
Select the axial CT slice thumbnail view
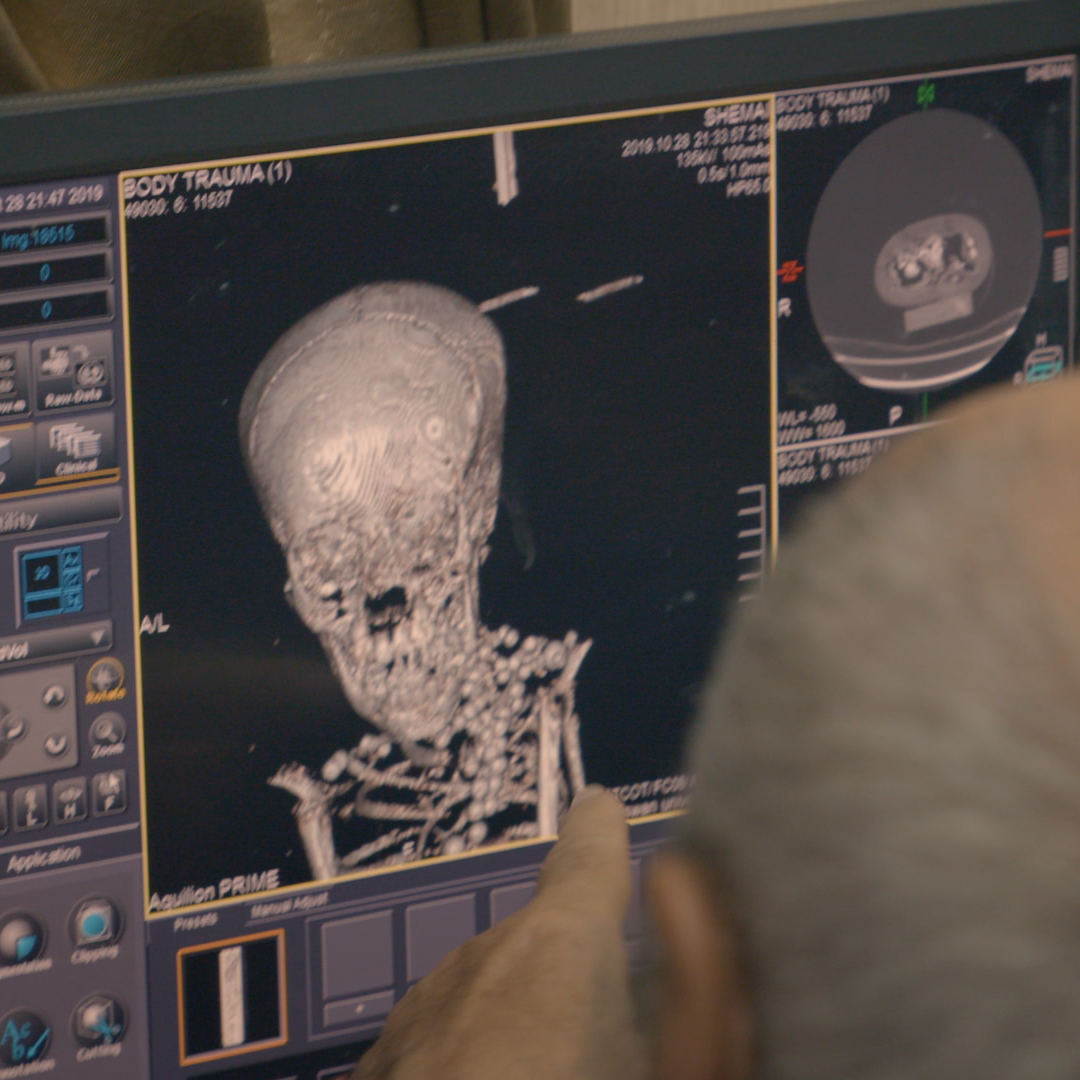[x=924, y=250]
